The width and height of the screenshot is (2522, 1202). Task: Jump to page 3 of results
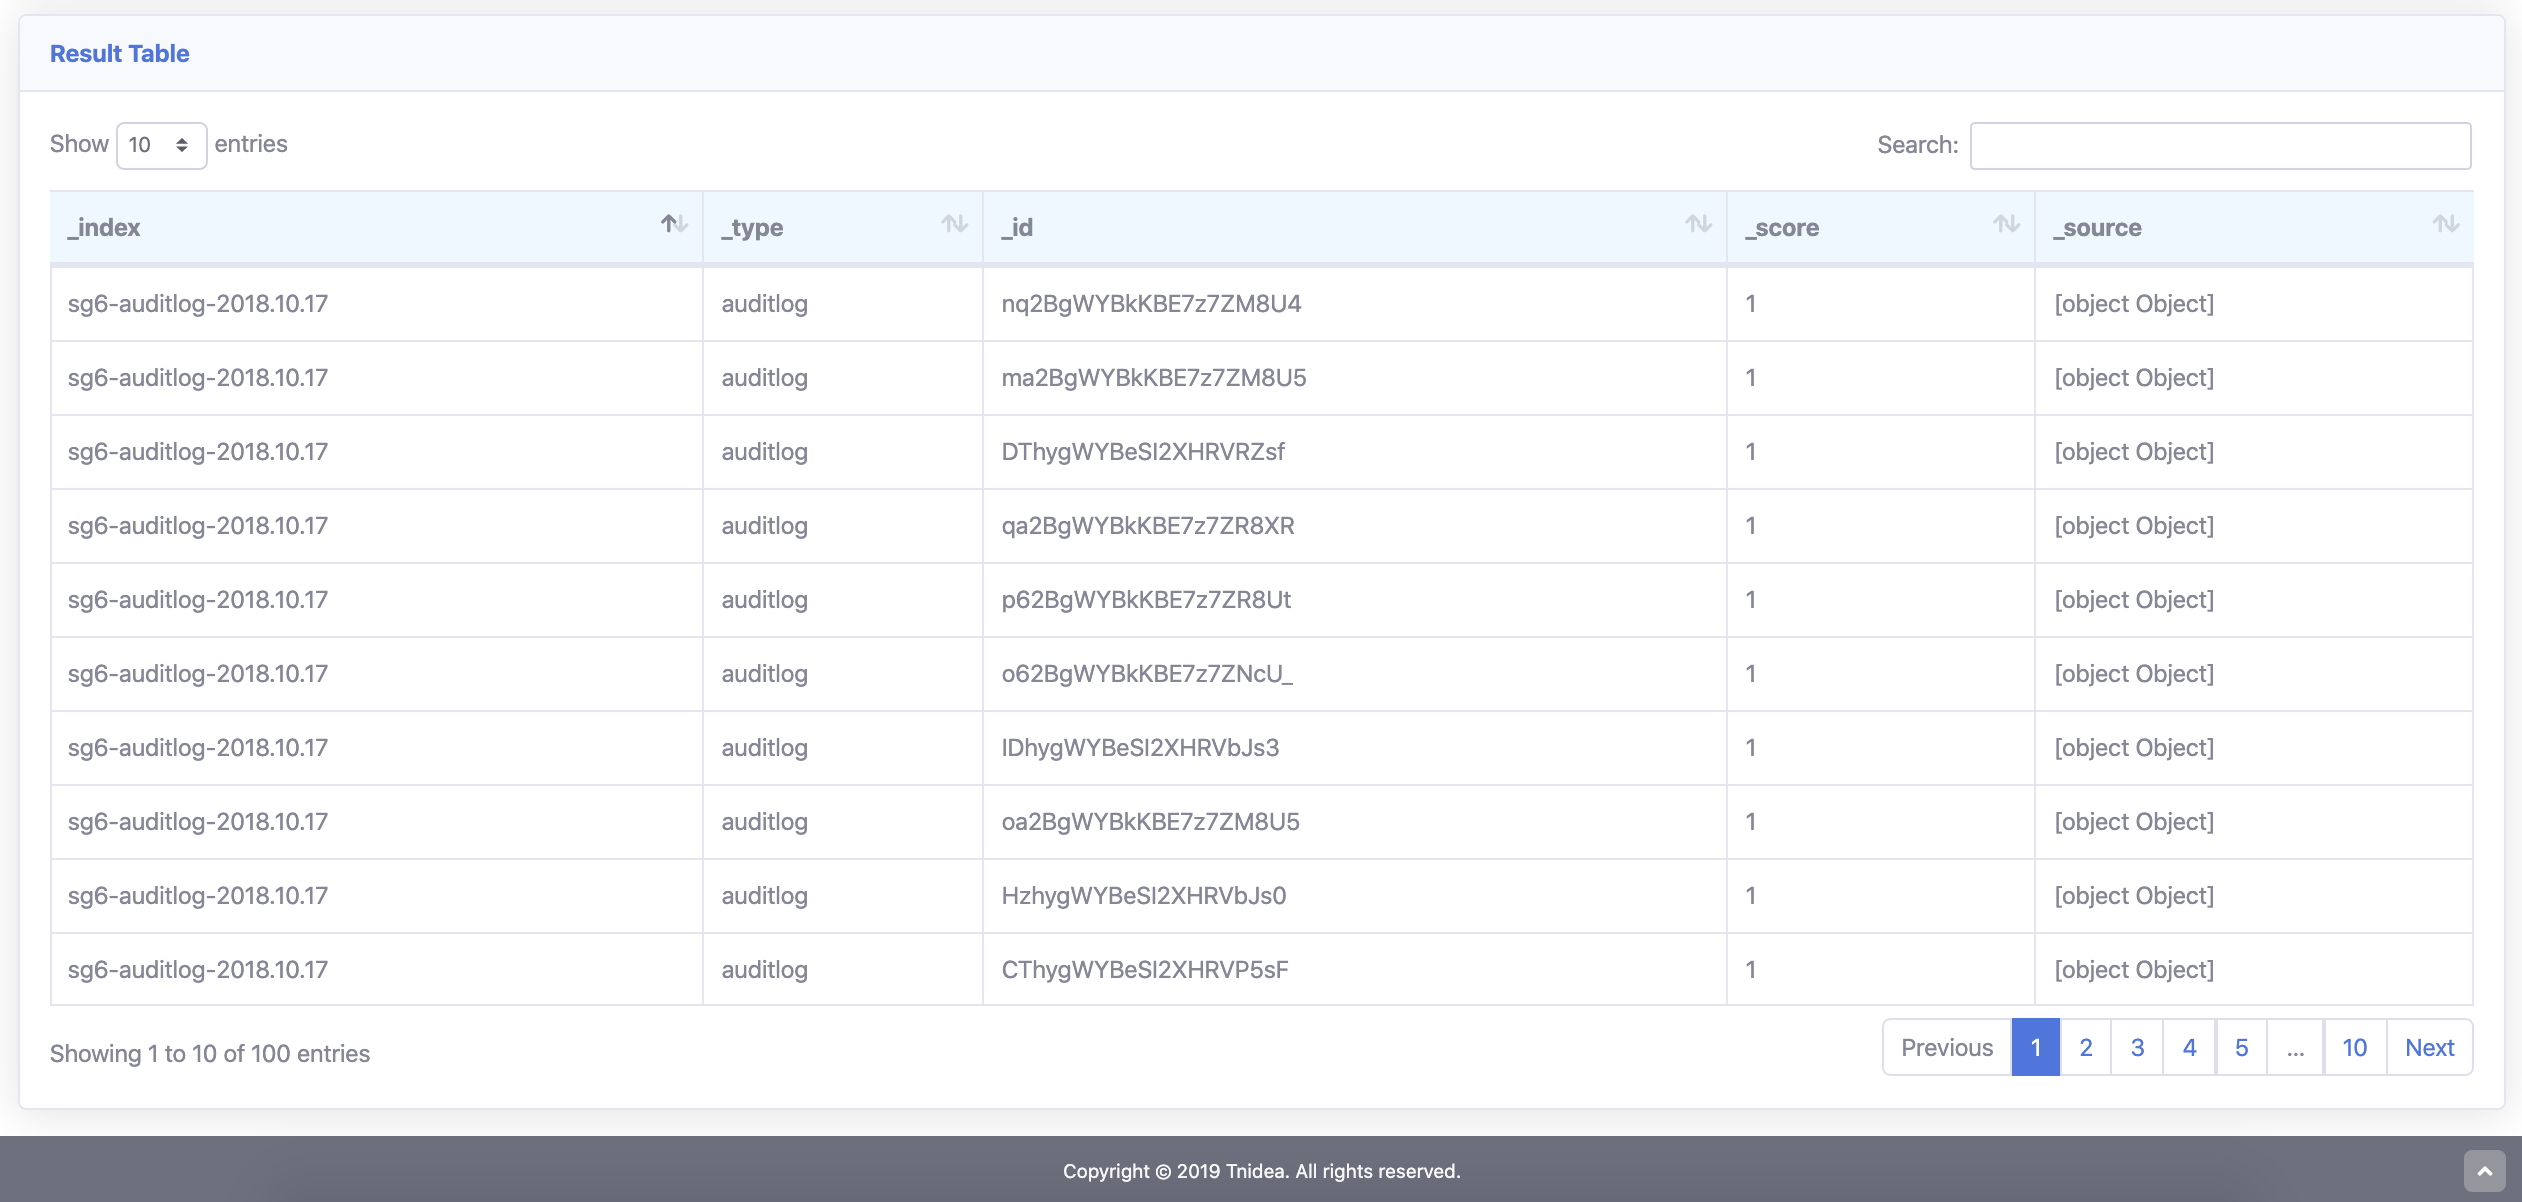pos(2137,1048)
